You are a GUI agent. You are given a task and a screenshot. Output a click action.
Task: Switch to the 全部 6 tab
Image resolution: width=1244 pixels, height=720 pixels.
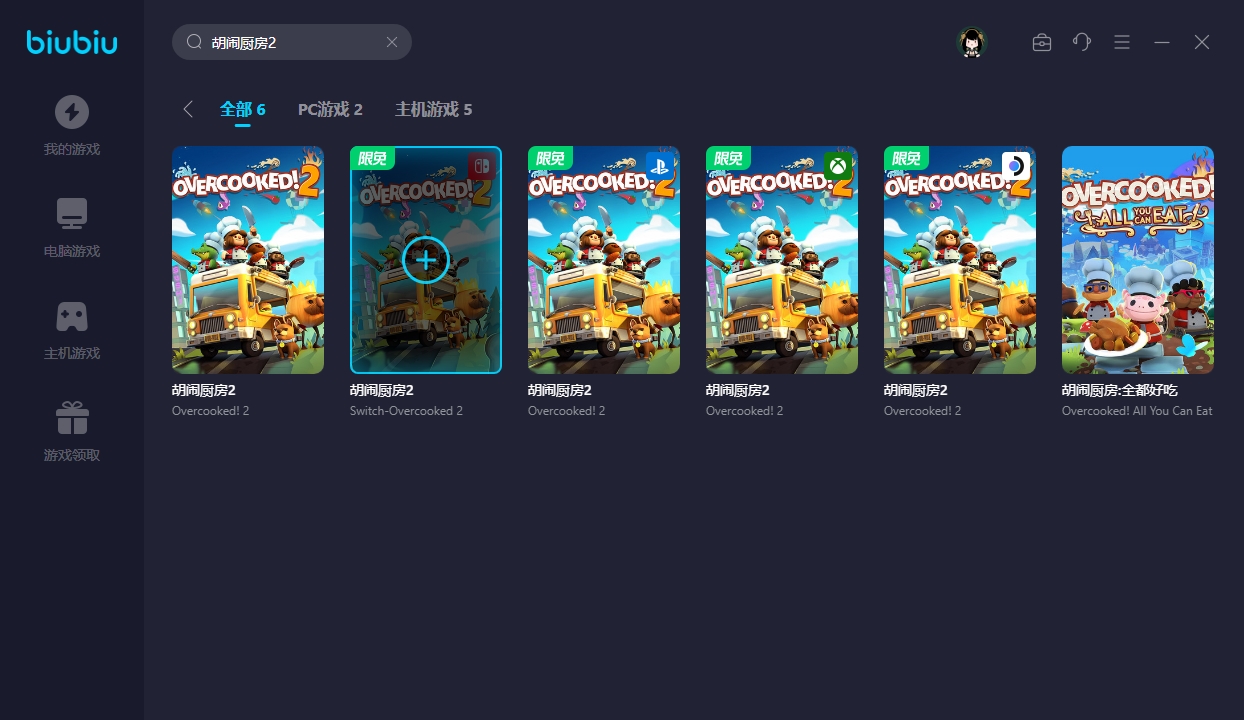[243, 109]
